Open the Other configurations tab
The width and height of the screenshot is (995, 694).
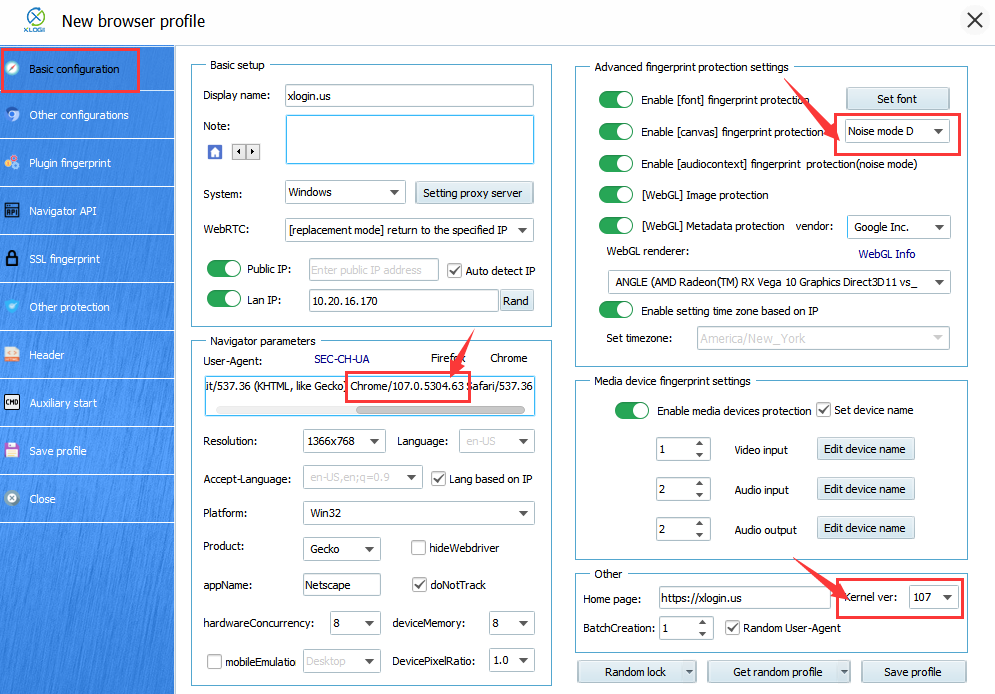(87, 115)
